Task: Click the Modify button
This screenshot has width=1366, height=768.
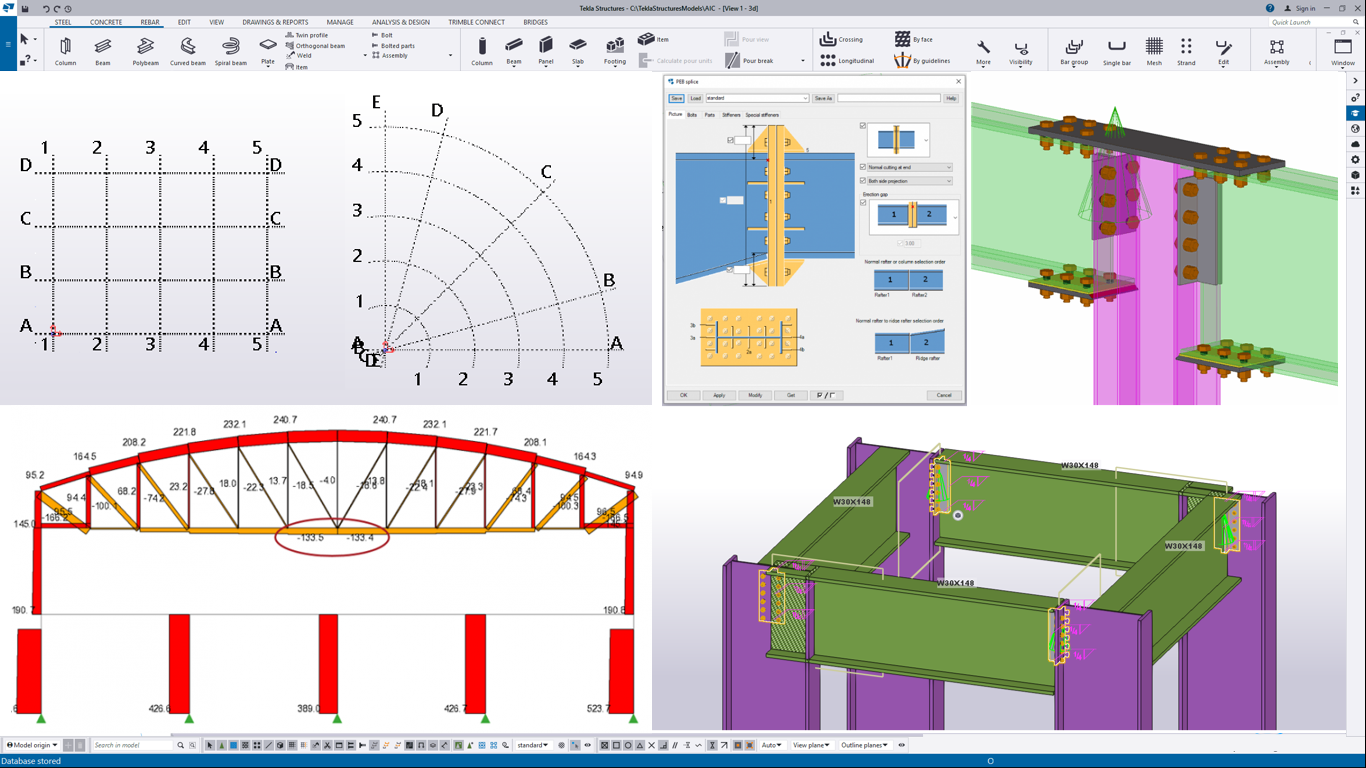Action: point(755,395)
